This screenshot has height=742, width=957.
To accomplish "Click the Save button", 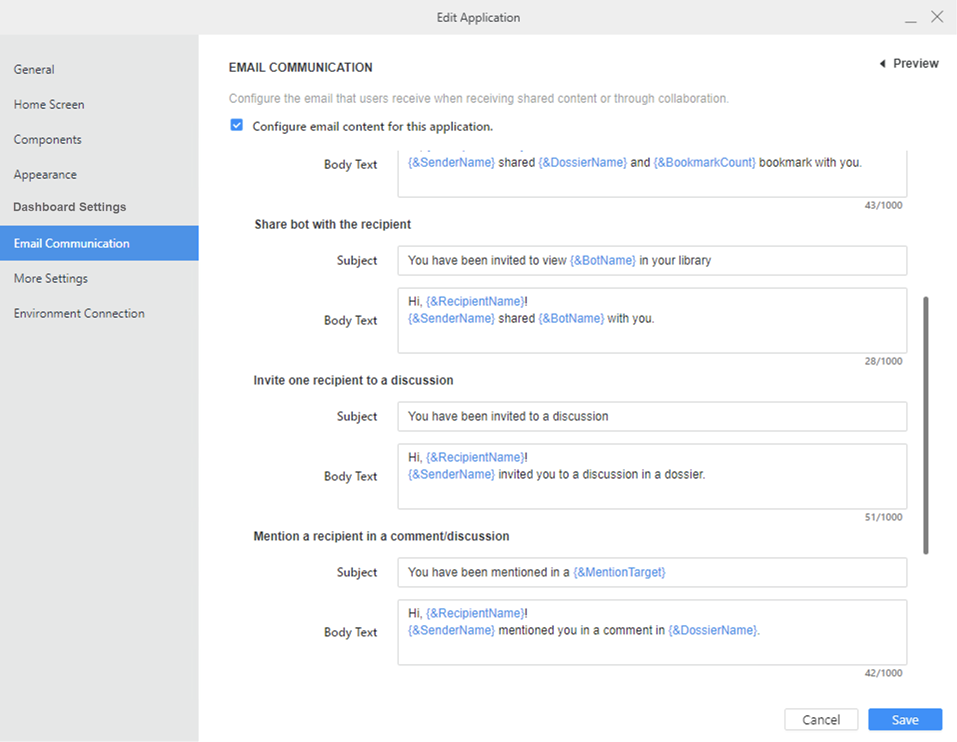I will point(905,720).
